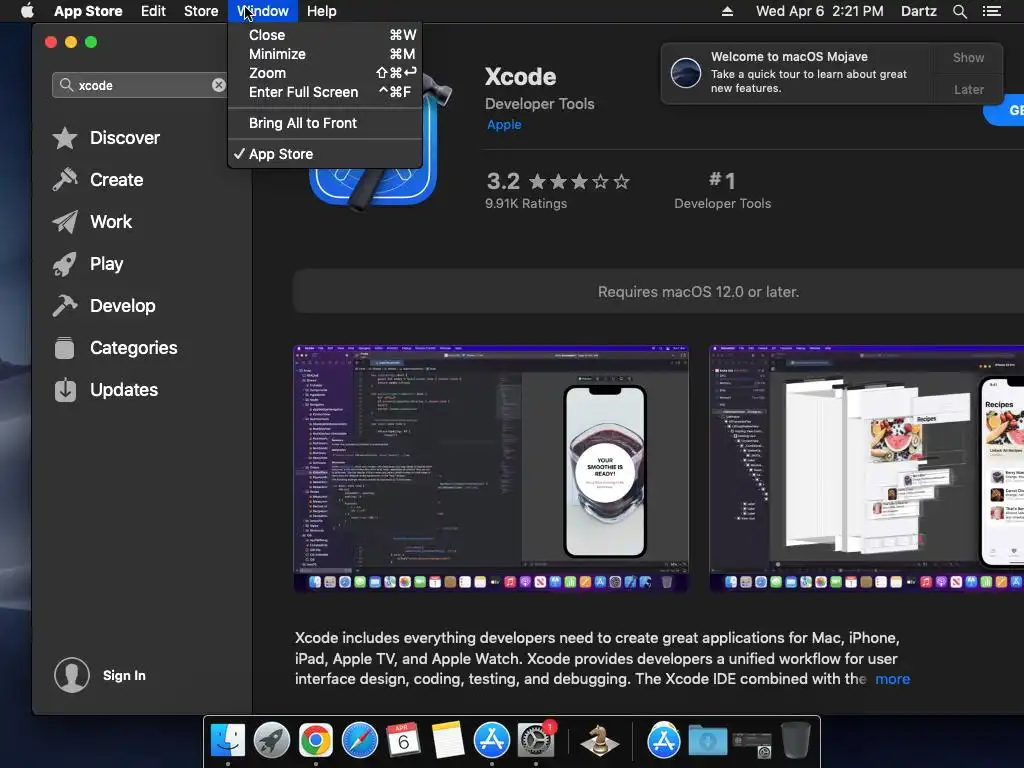Launch Google Chrome from the Dock

[315, 741]
